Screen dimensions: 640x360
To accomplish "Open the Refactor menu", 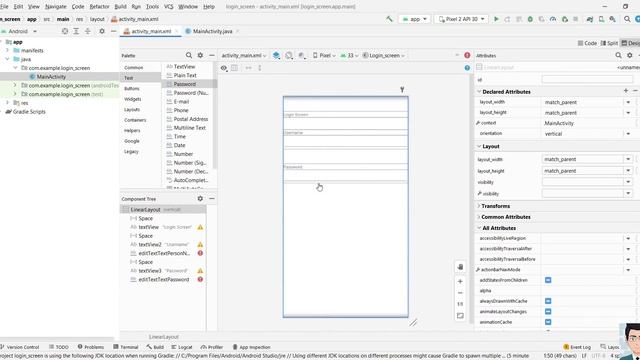I will (99, 7).
